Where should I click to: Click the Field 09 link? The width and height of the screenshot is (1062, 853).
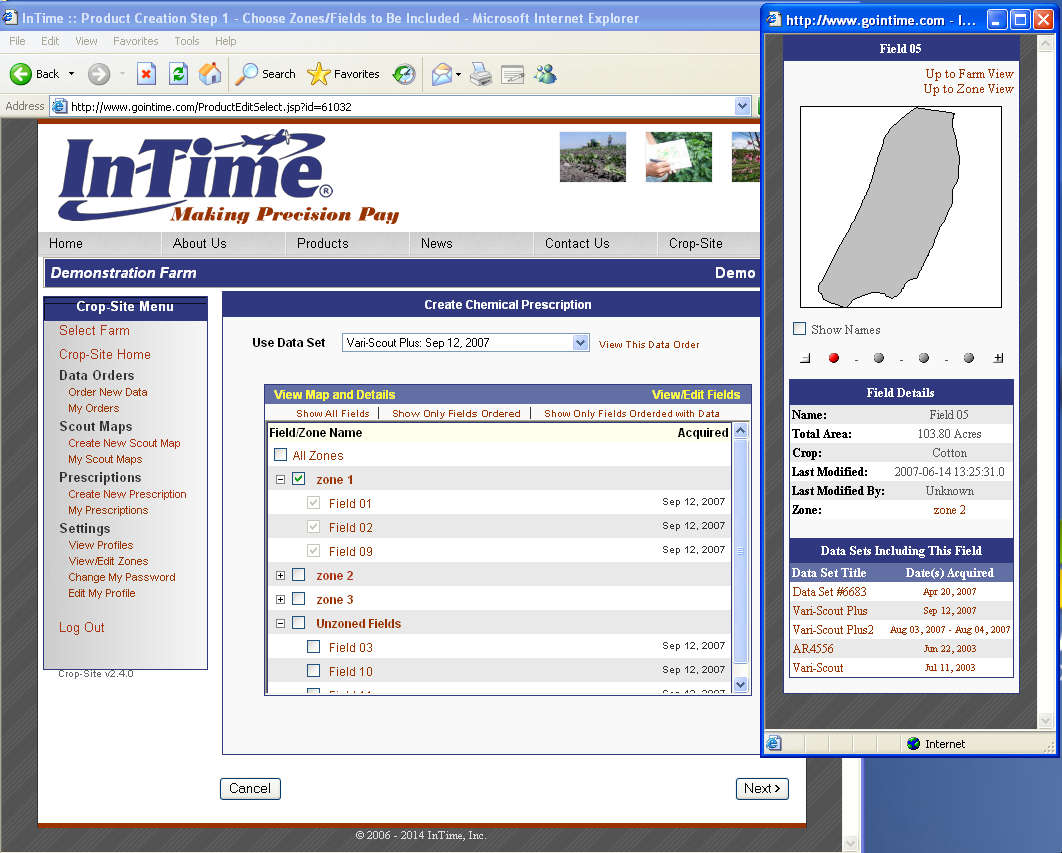pos(351,552)
